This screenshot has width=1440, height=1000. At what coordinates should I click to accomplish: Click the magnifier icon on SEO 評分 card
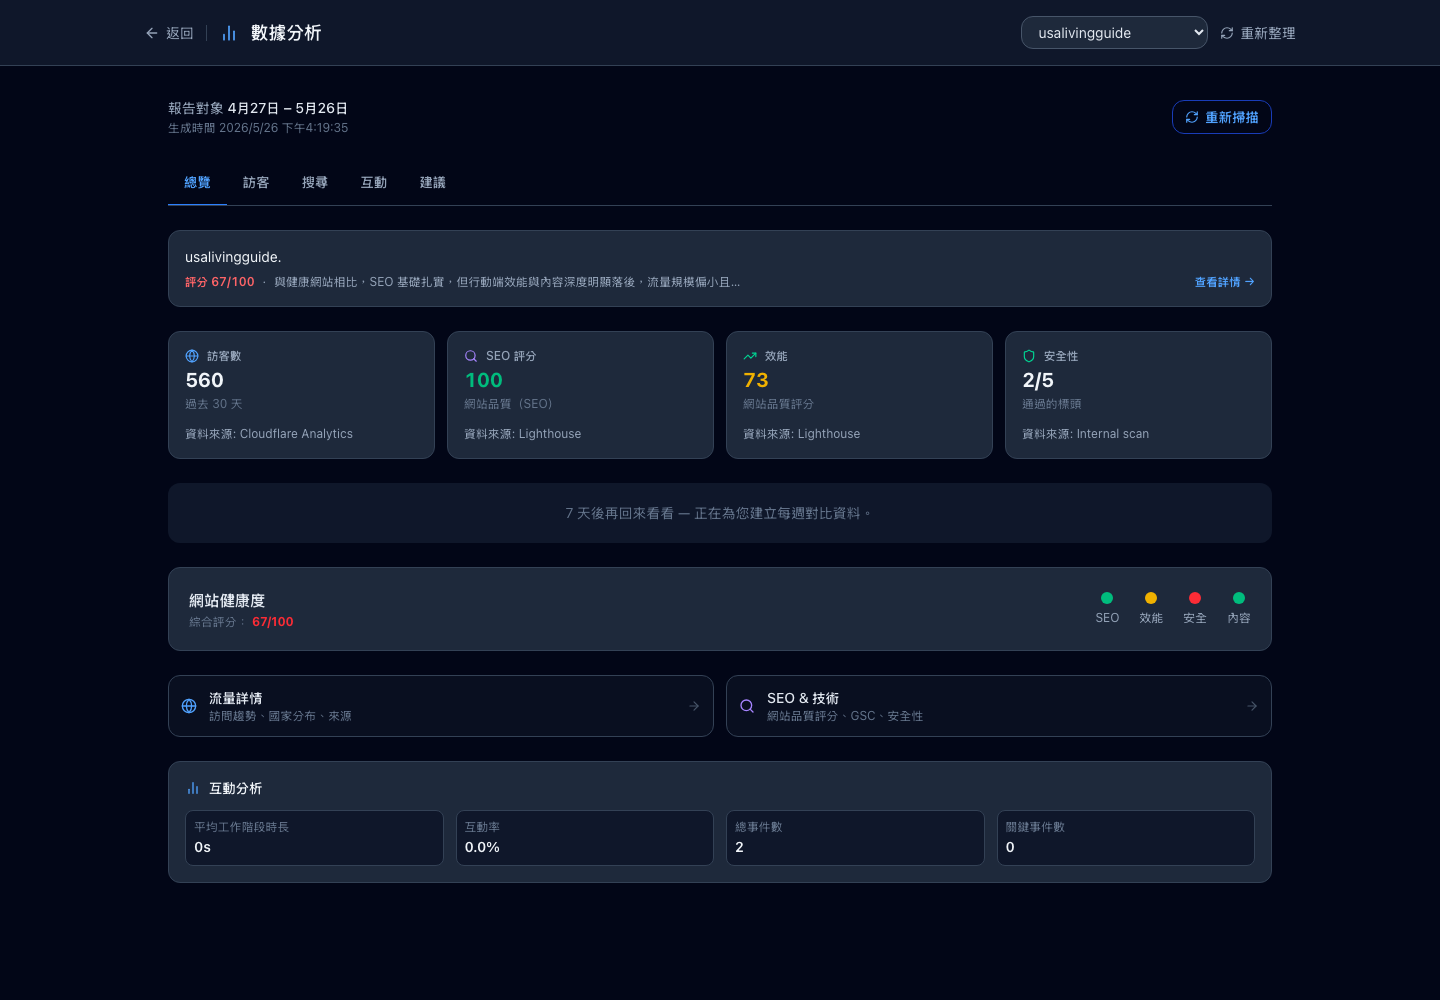(x=471, y=356)
